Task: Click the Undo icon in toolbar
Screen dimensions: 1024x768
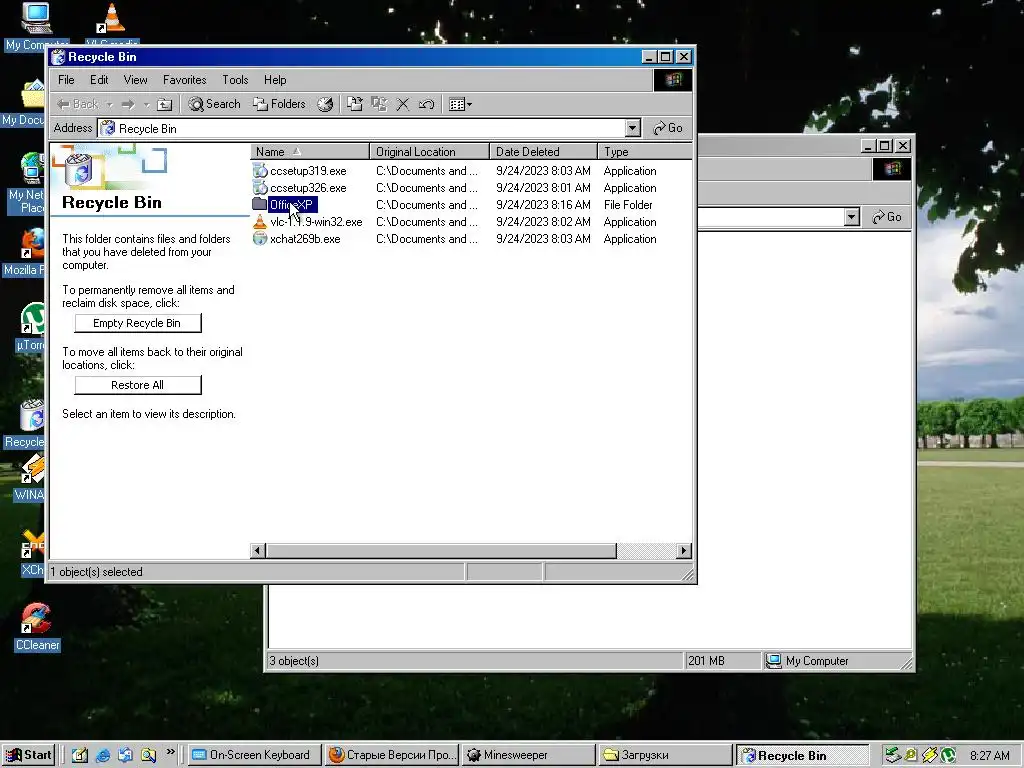Action: point(426,104)
